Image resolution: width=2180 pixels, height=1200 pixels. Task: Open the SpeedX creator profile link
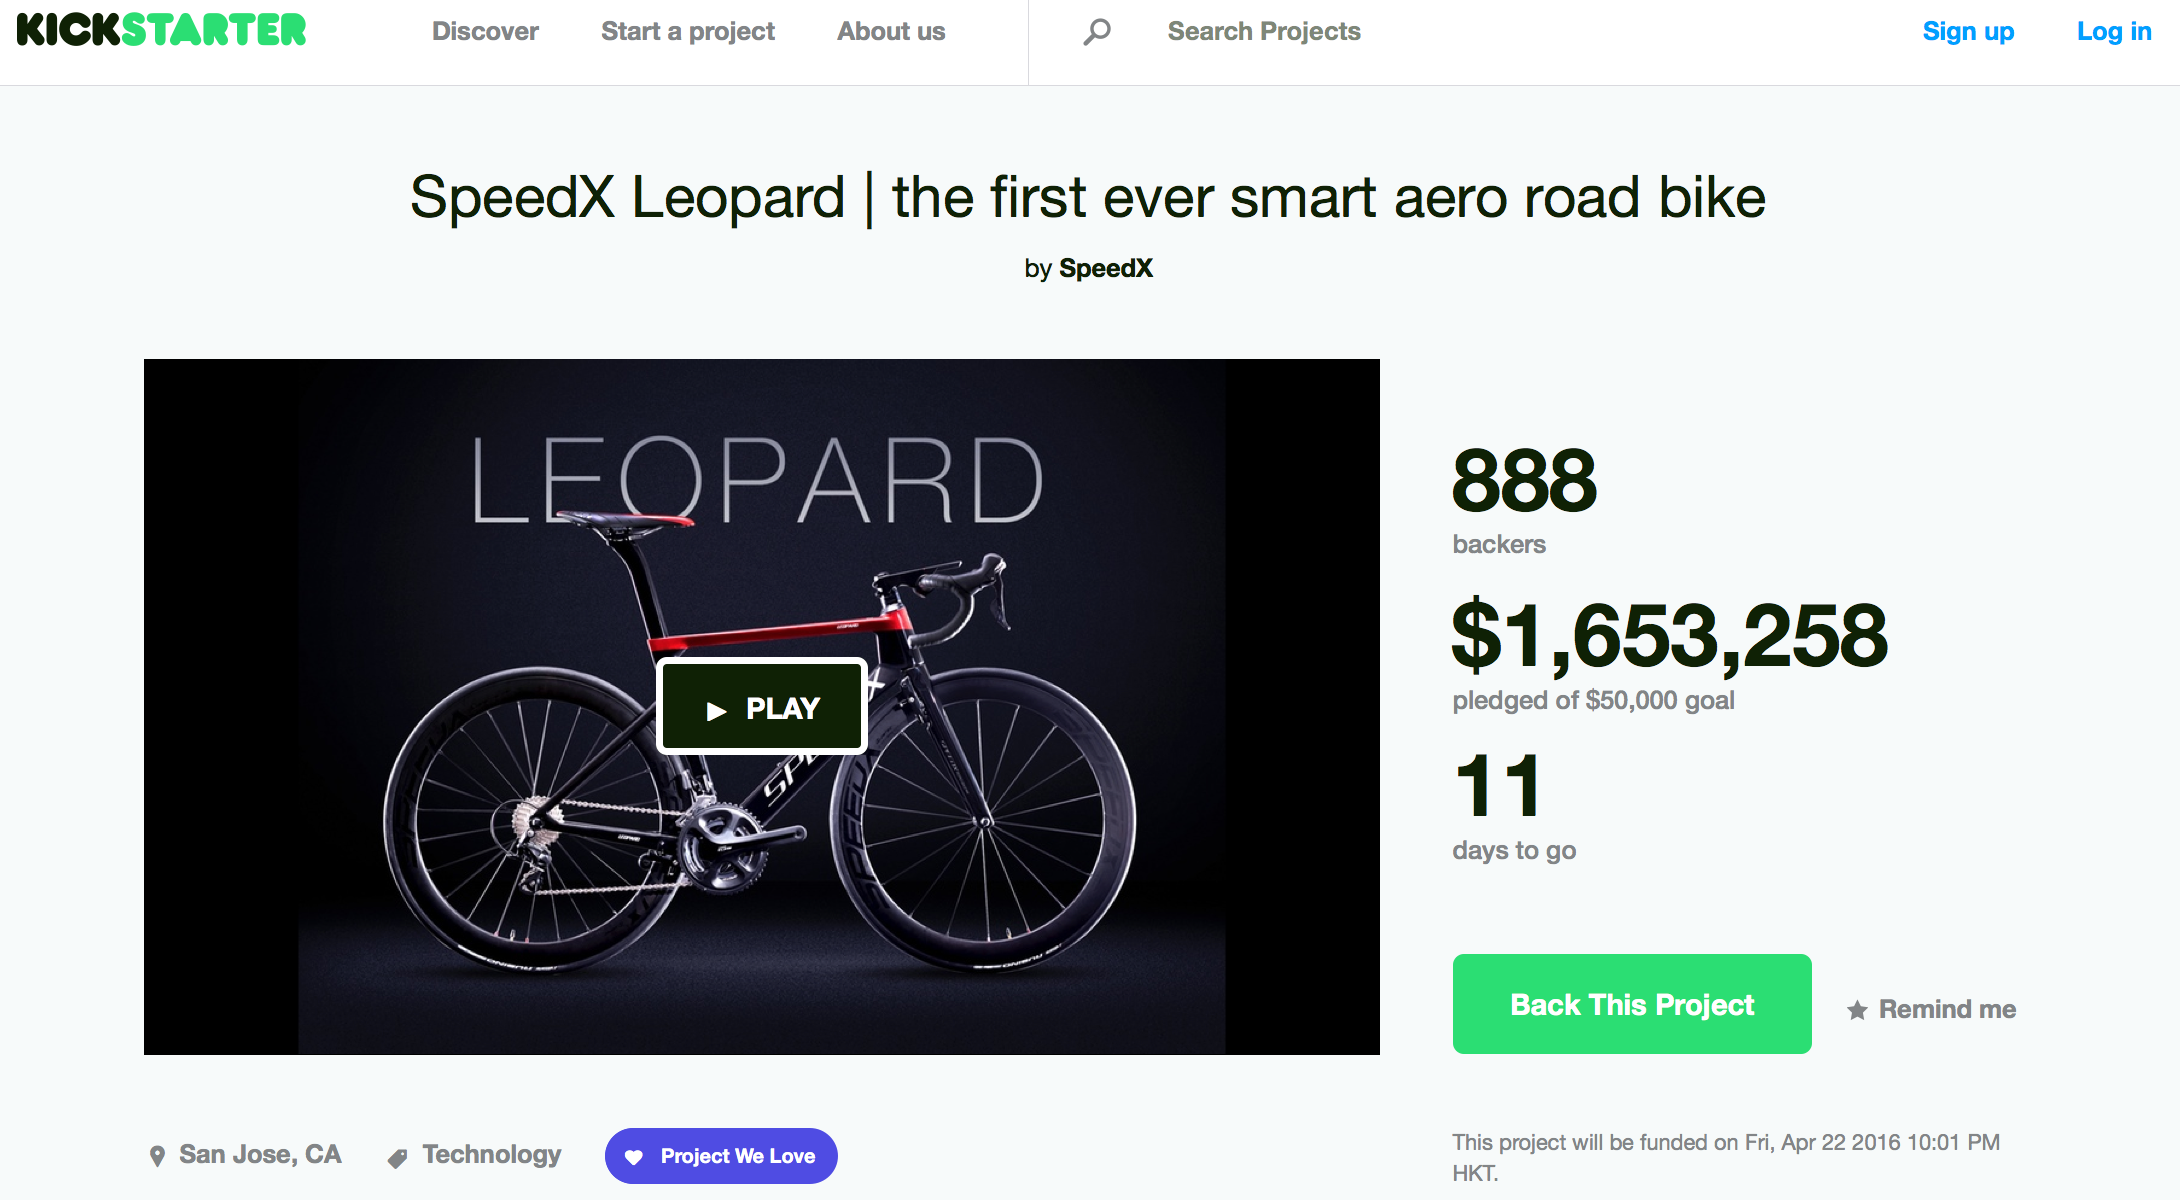coord(1105,268)
